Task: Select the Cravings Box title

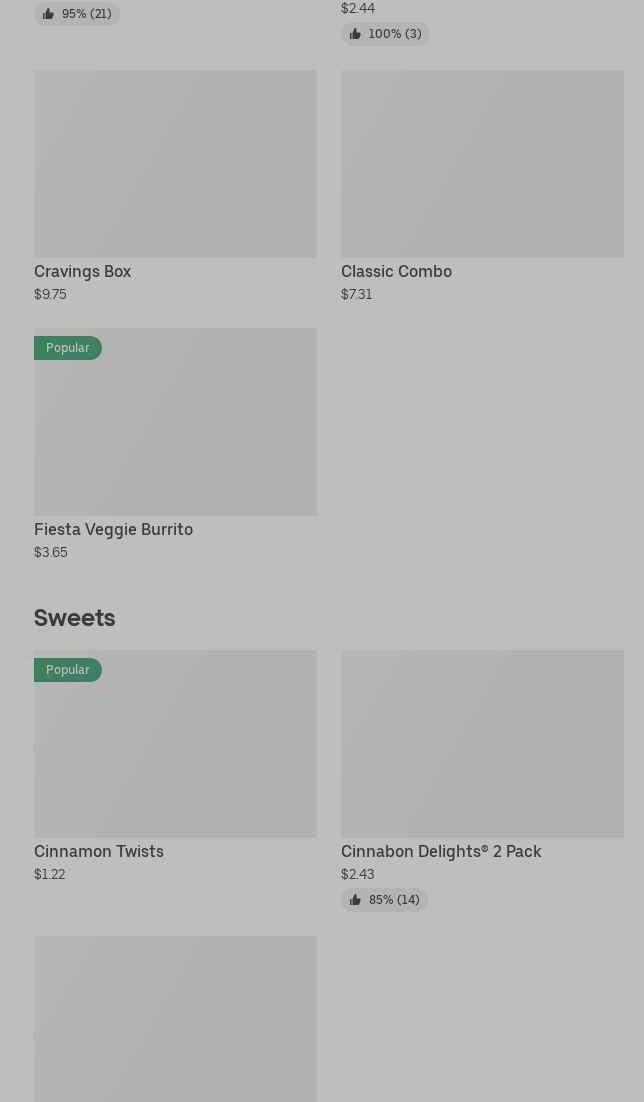Action: (x=83, y=271)
